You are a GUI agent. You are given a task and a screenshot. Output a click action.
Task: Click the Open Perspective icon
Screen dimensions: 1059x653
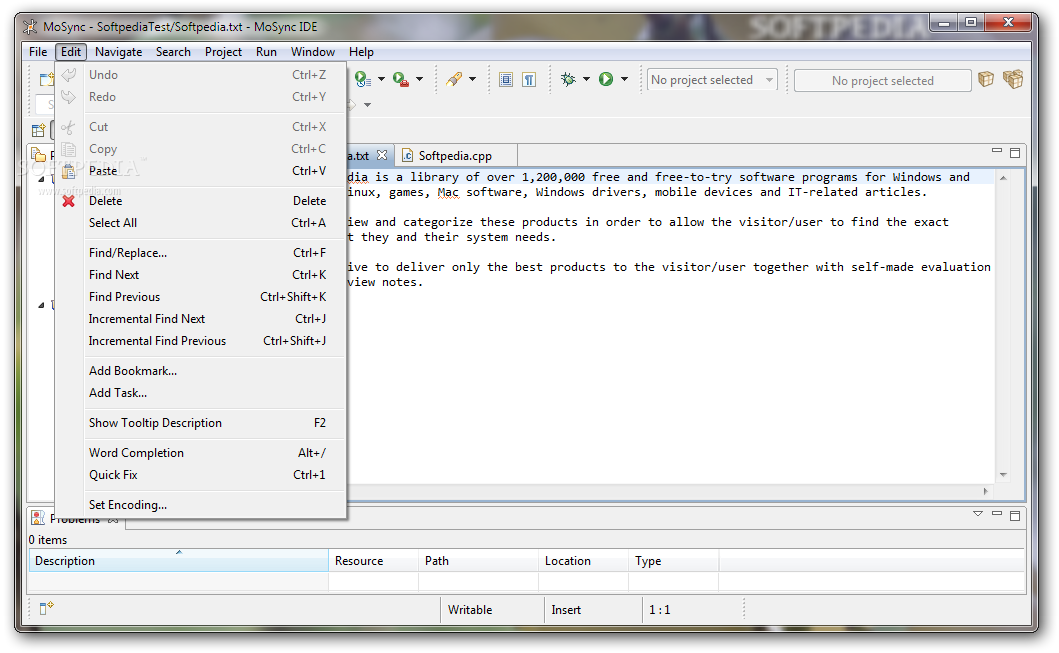tap(38, 130)
